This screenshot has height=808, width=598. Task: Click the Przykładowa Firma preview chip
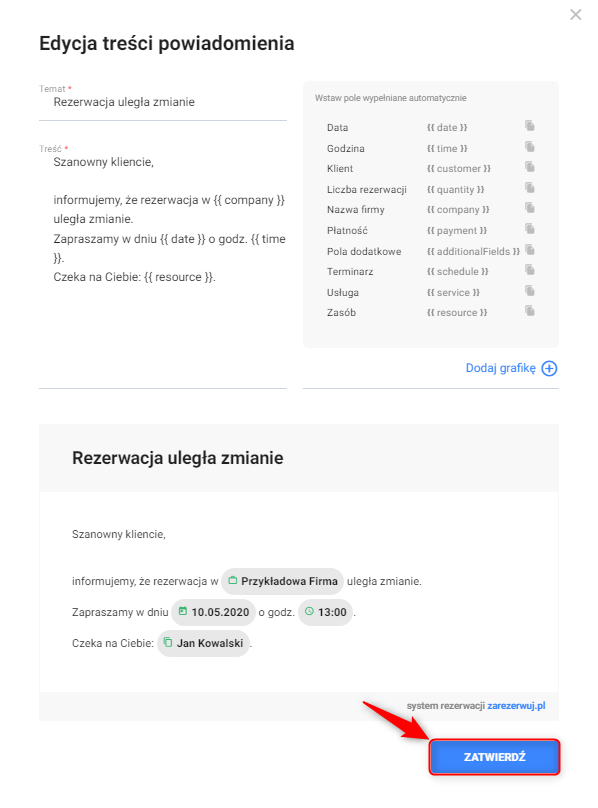coord(283,581)
